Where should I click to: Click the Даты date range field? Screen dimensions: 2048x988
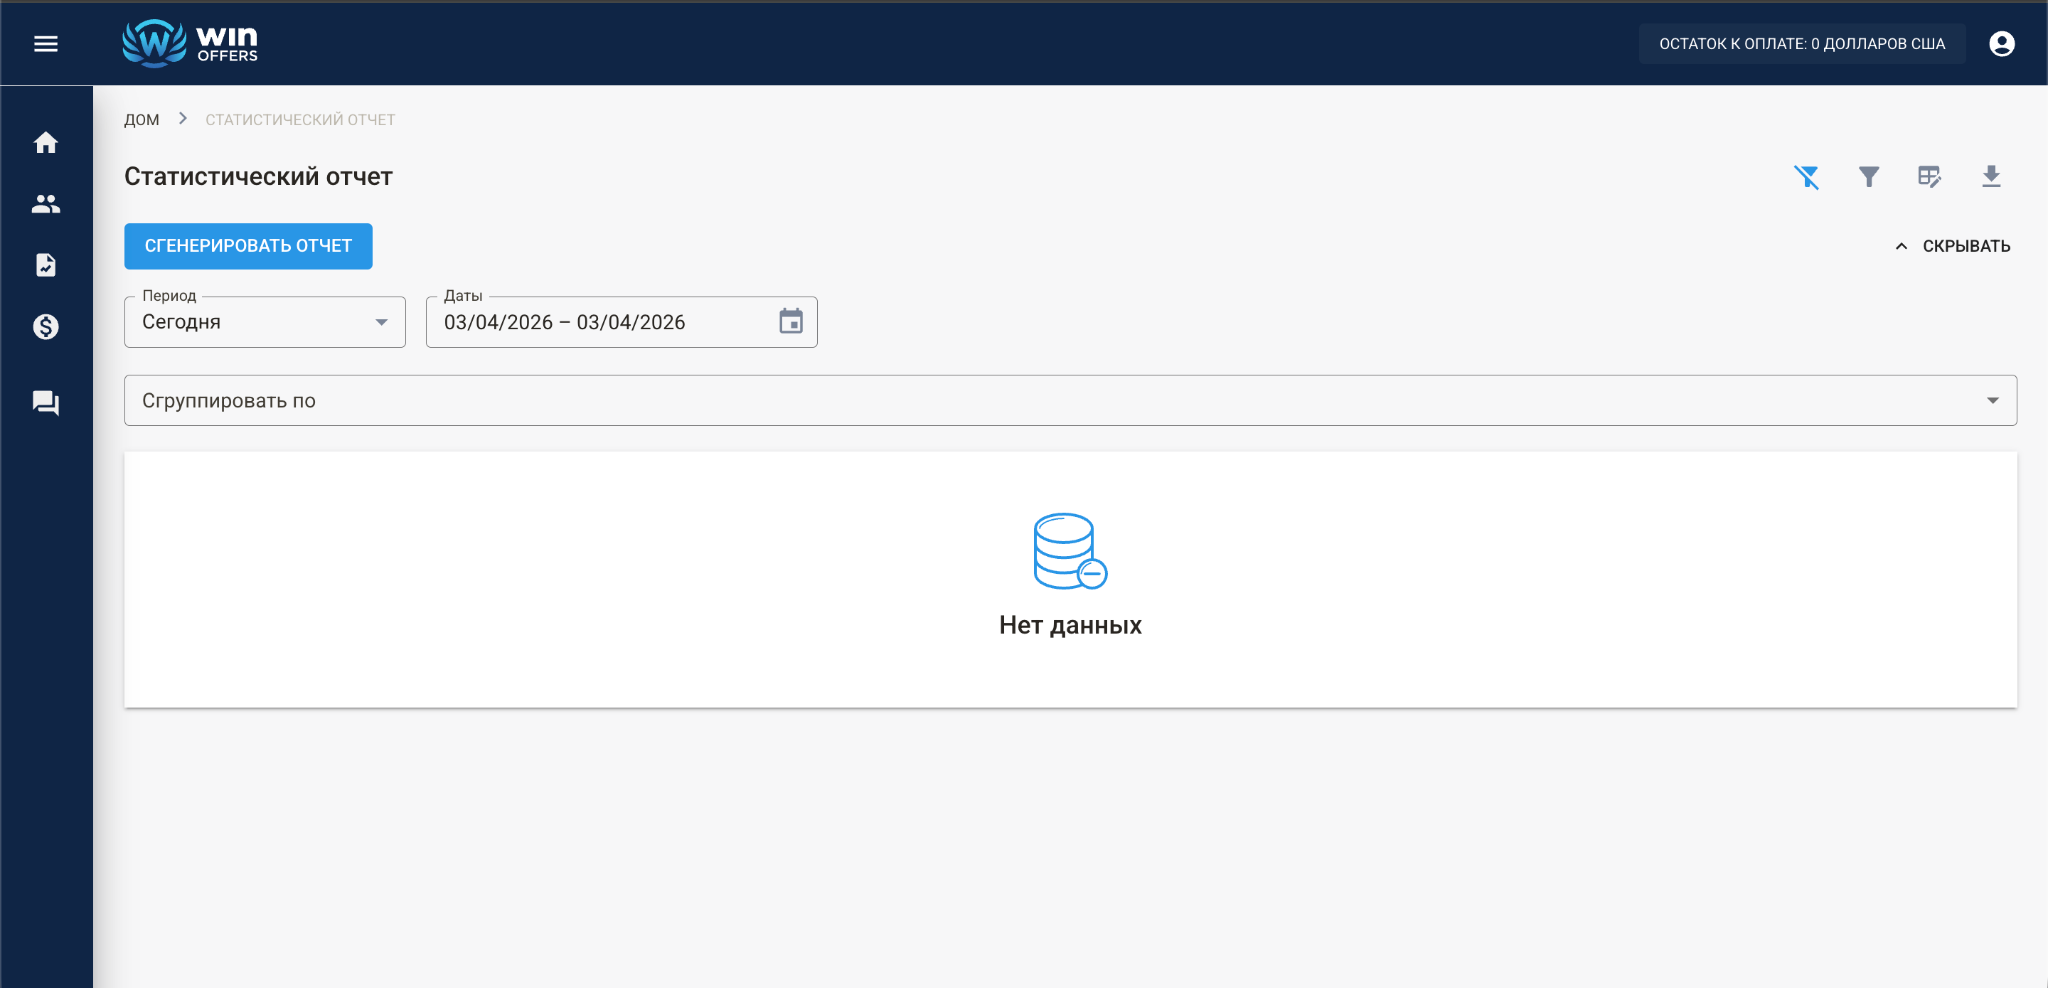point(600,322)
